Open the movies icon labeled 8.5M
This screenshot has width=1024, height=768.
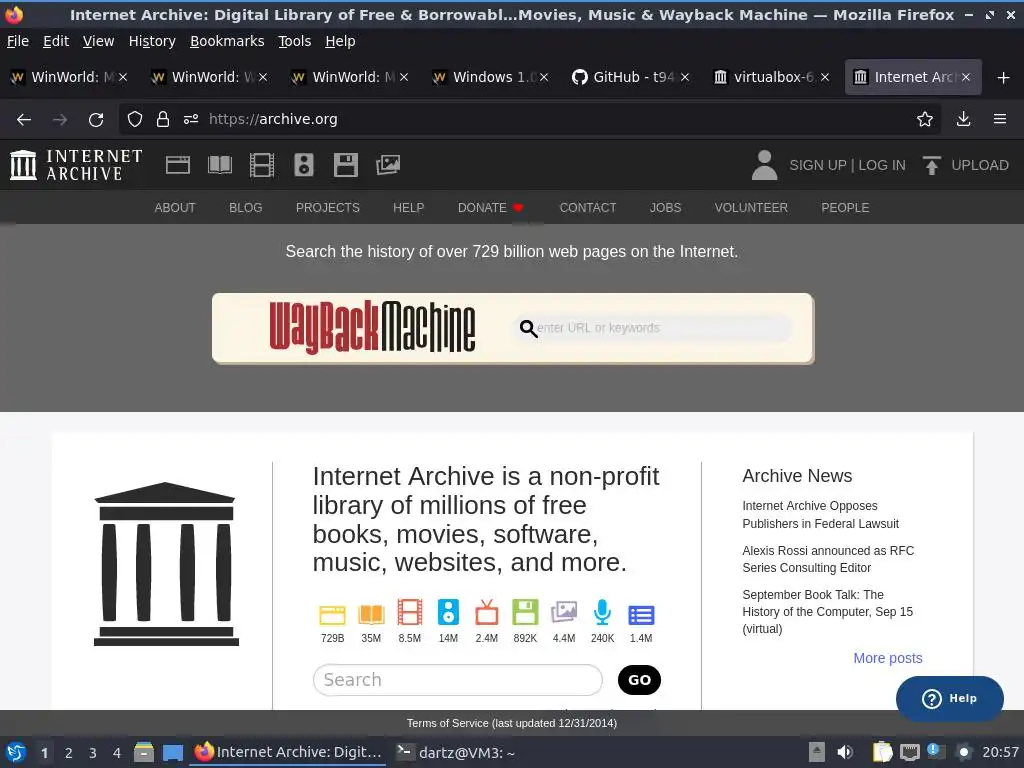409,613
